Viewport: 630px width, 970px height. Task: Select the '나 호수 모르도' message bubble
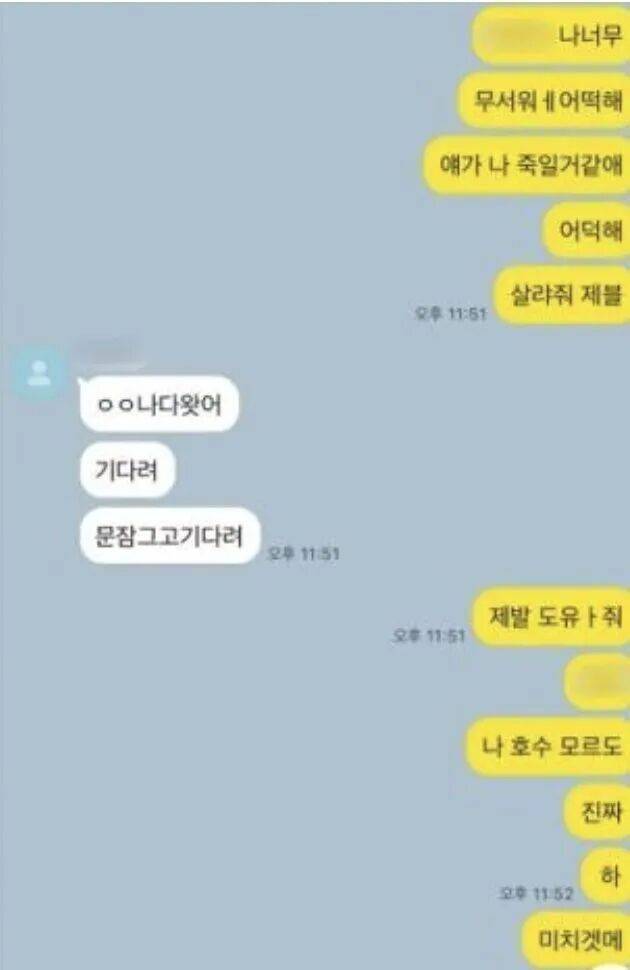pos(548,747)
